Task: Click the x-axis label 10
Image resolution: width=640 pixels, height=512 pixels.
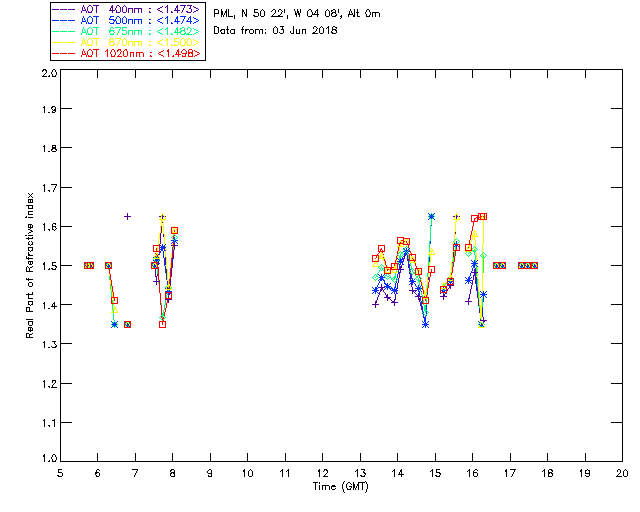Action: pos(248,473)
